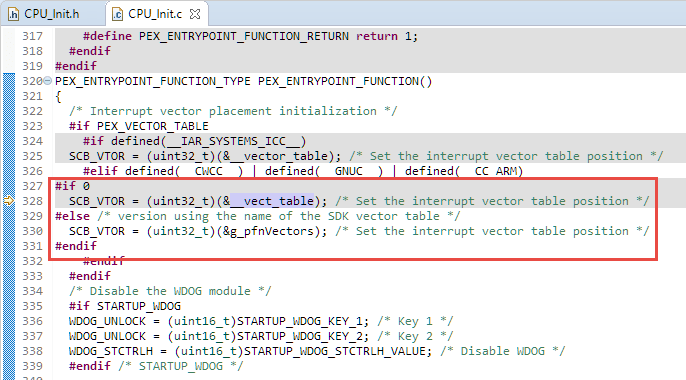Click the opening brace on line 321
This screenshot has height=380, width=686.
(x=58, y=96)
